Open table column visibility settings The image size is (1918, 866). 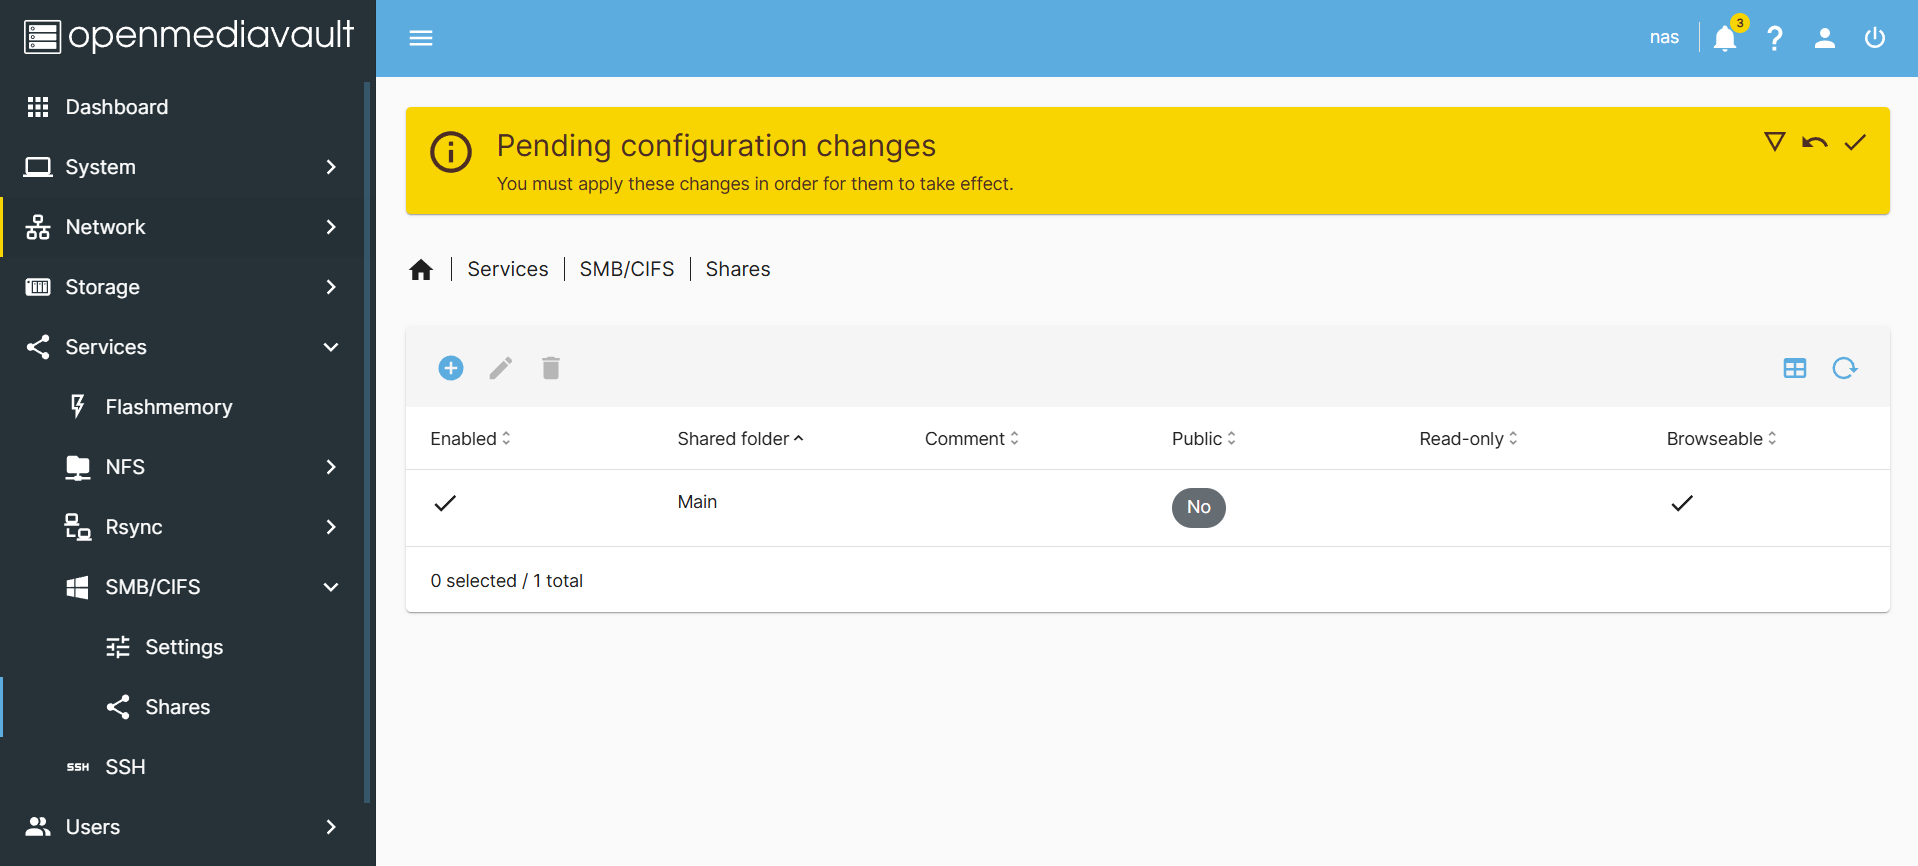coord(1795,368)
